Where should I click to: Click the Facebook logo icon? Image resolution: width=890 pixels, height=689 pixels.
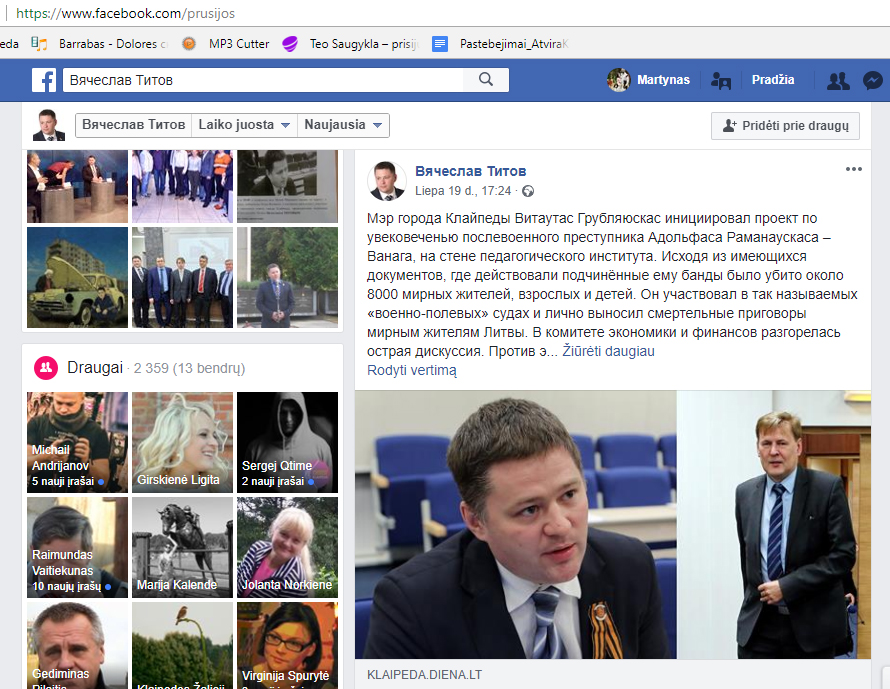point(43,80)
